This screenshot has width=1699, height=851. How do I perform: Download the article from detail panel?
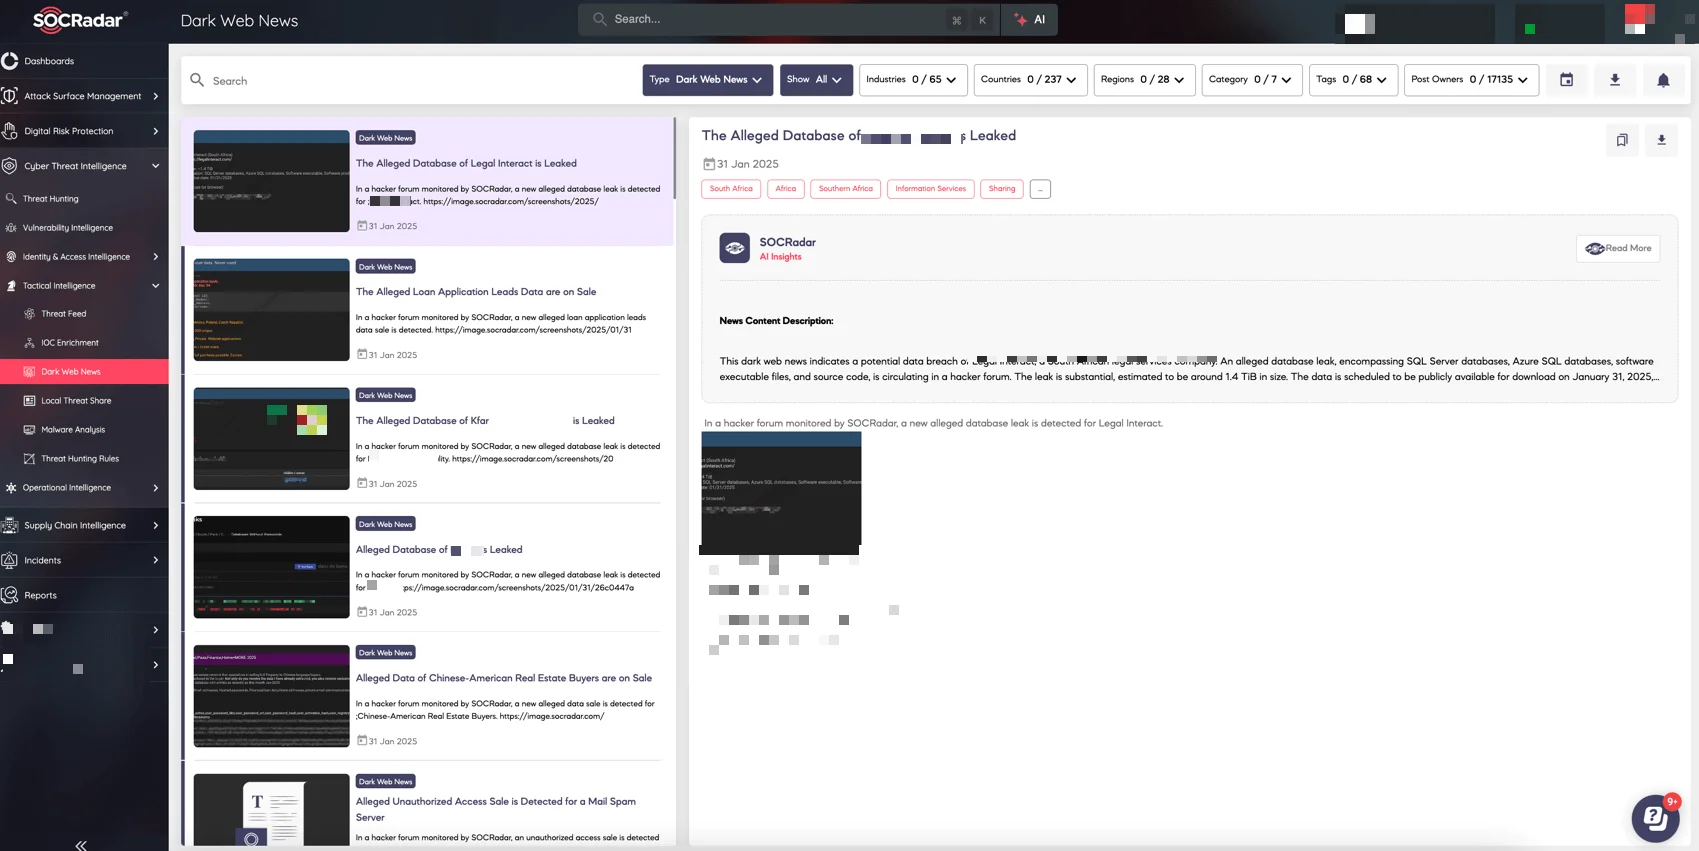coord(1661,140)
